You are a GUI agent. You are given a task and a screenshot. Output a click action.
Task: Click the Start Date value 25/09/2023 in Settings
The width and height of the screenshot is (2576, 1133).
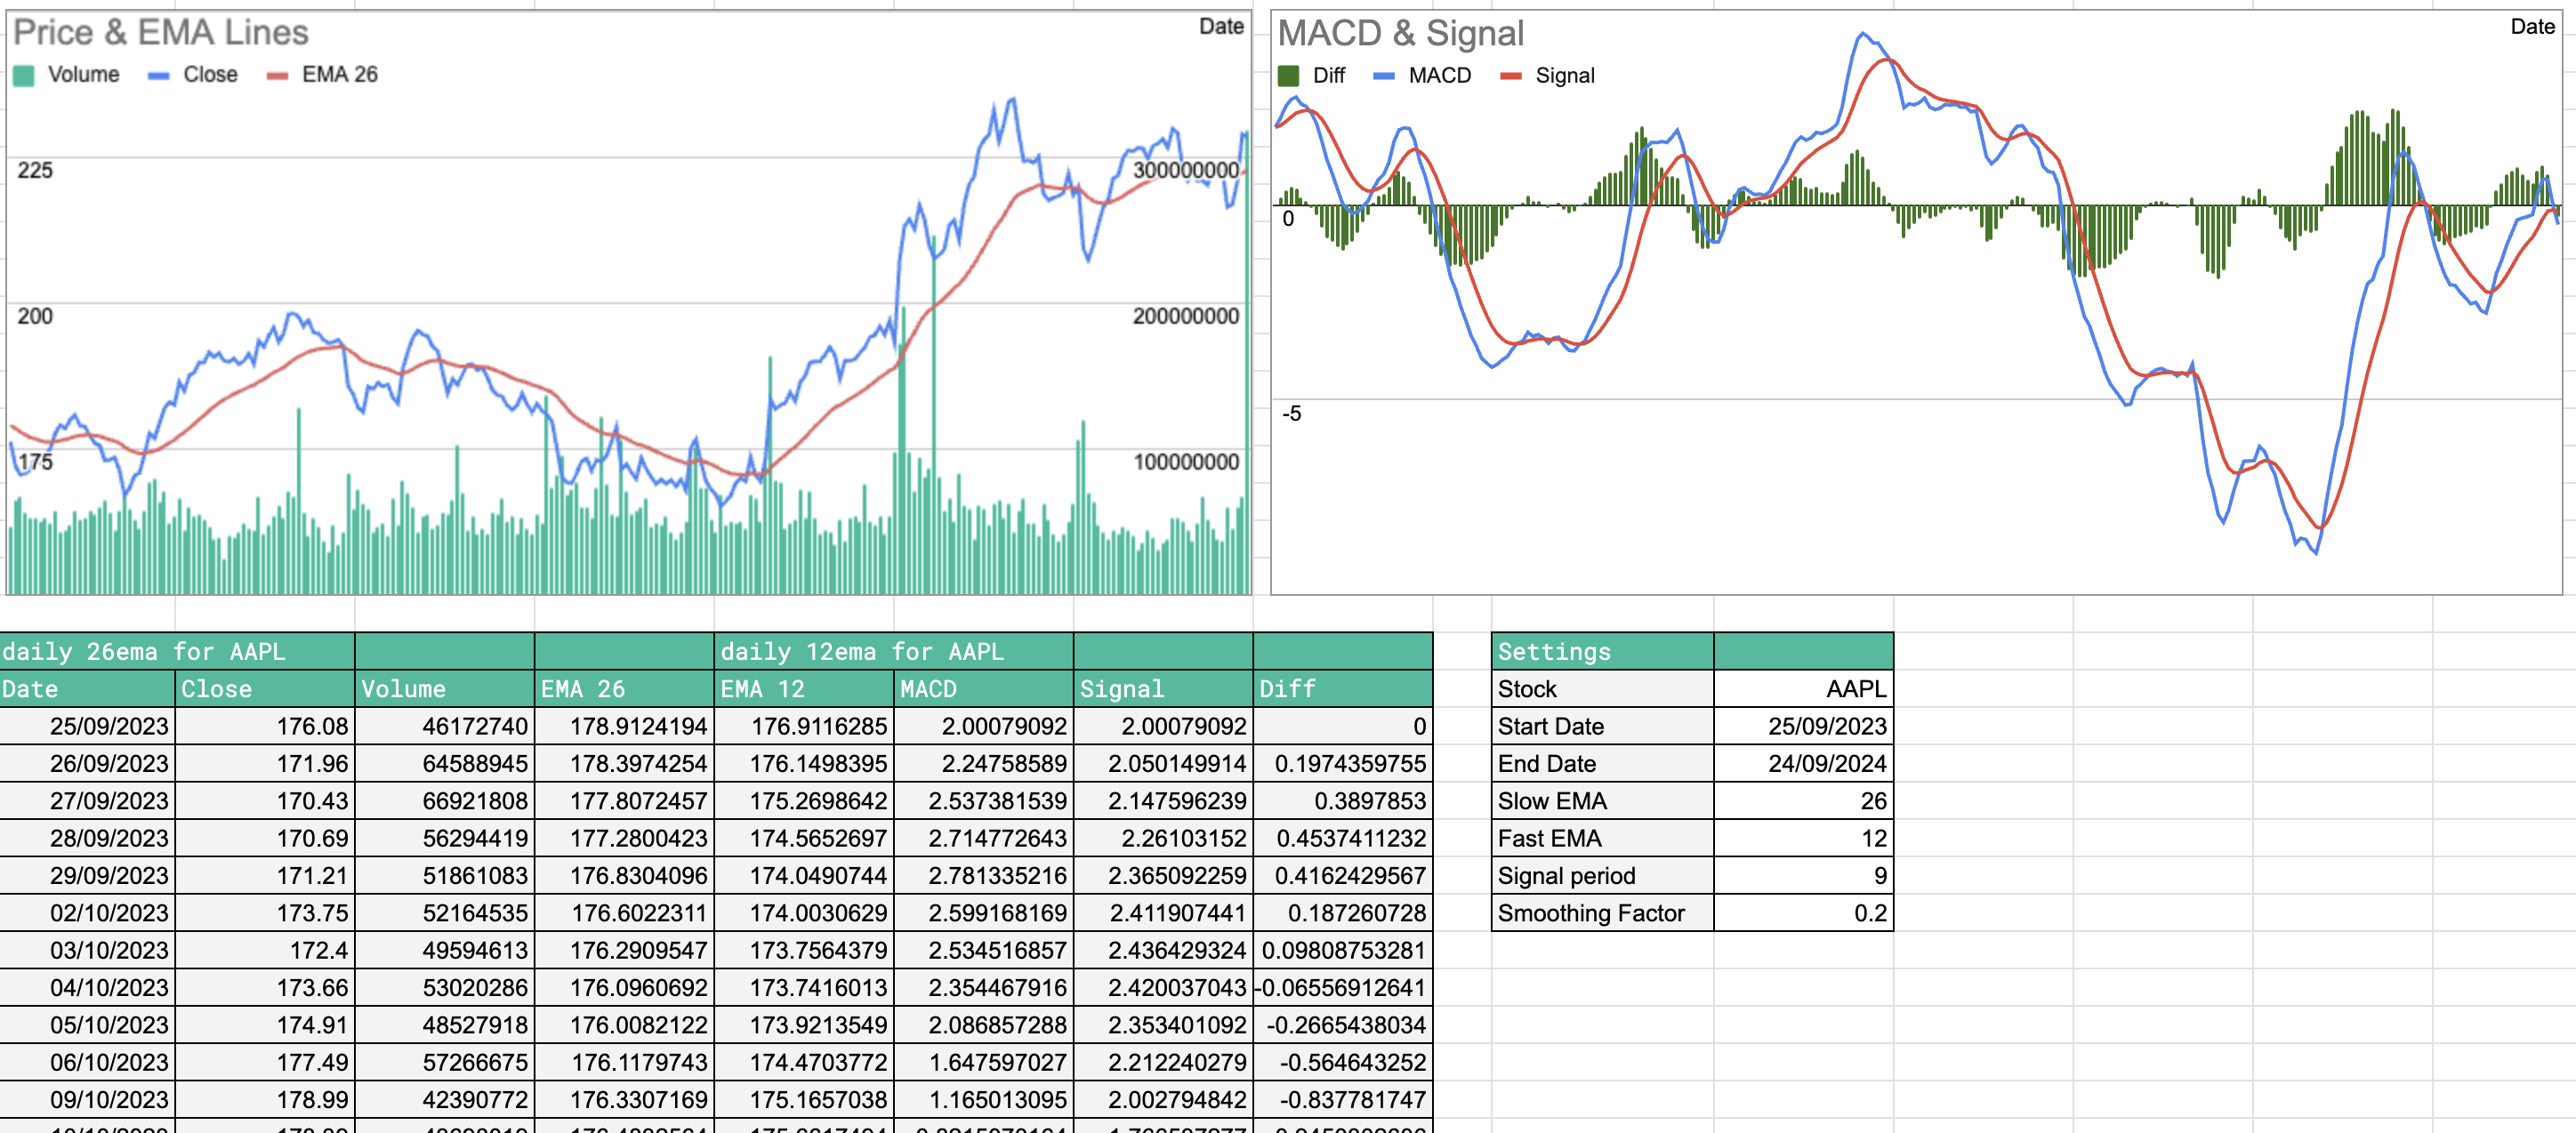(1803, 726)
